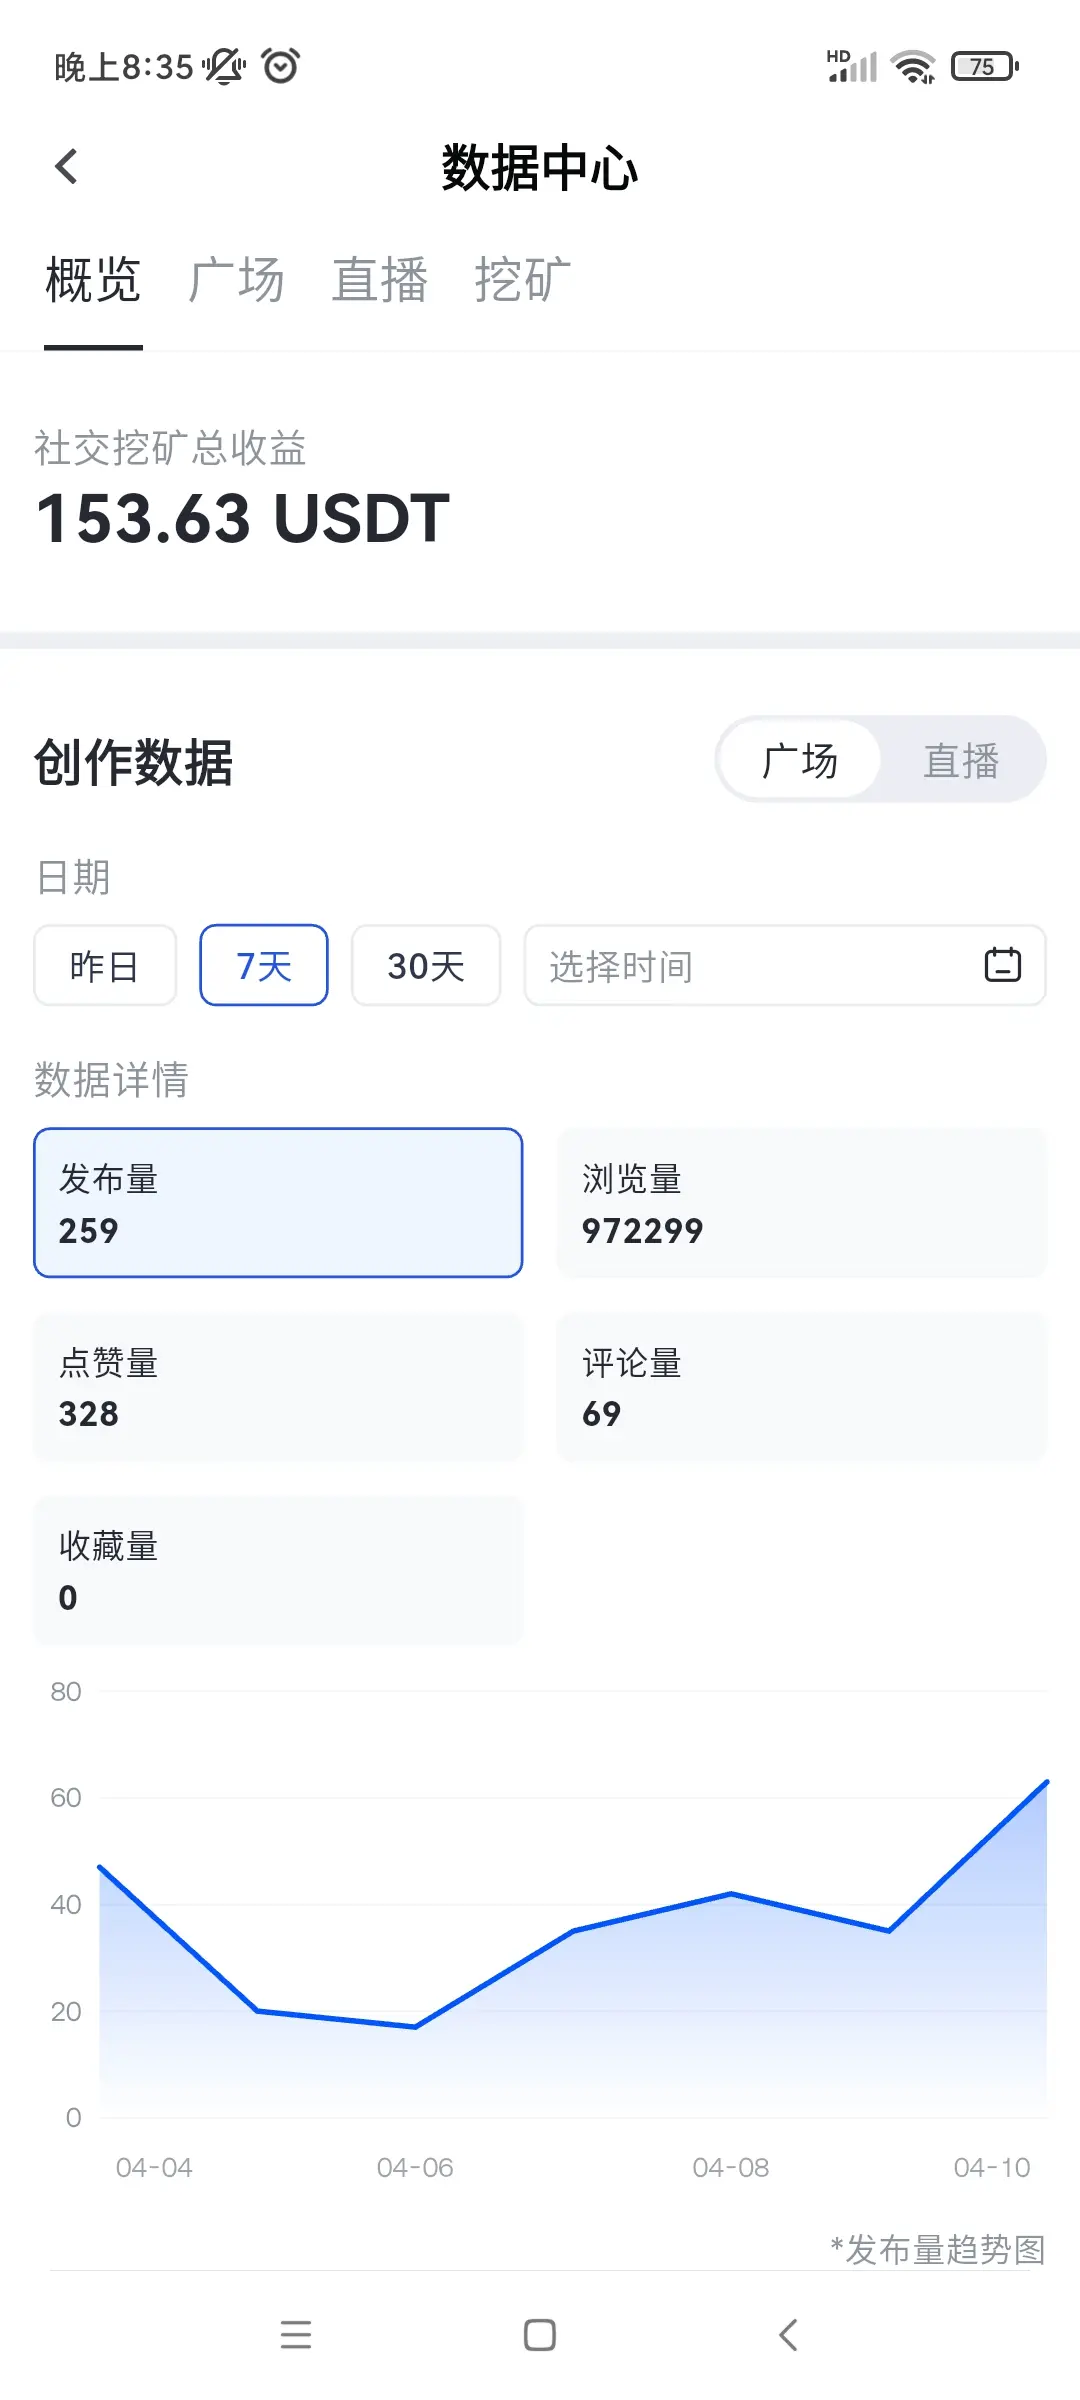The image size is (1080, 2400).
Task: Tap the Wi-Fi status bar icon
Action: (x=913, y=67)
